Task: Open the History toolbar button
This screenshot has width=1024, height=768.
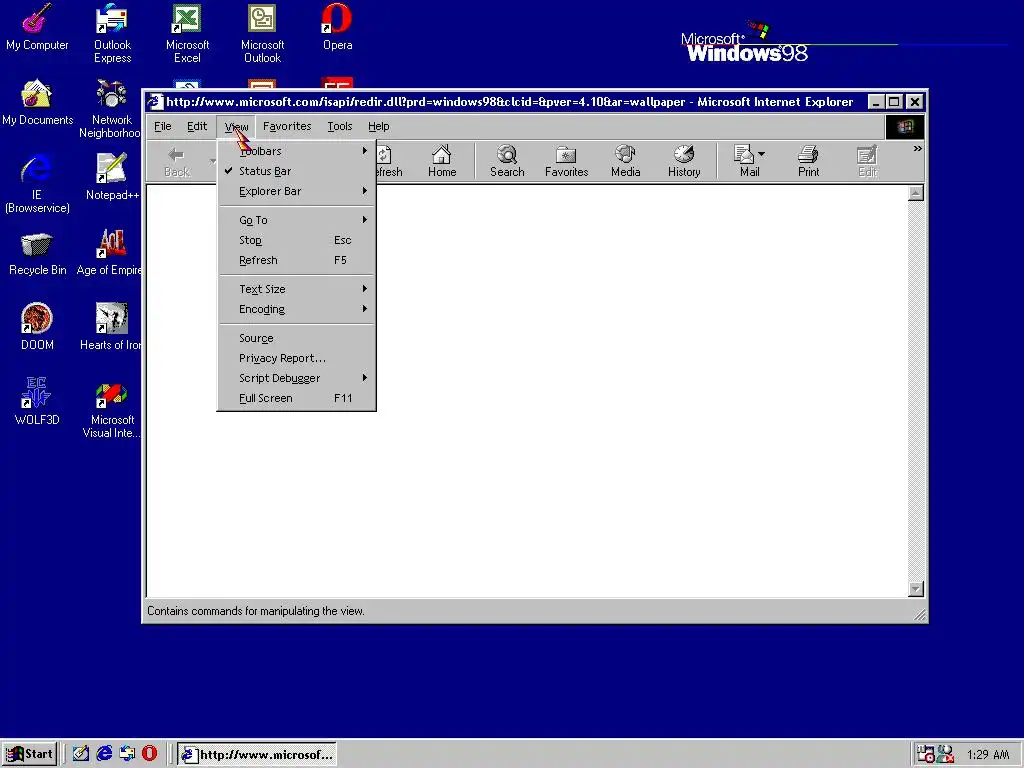Action: [x=684, y=161]
